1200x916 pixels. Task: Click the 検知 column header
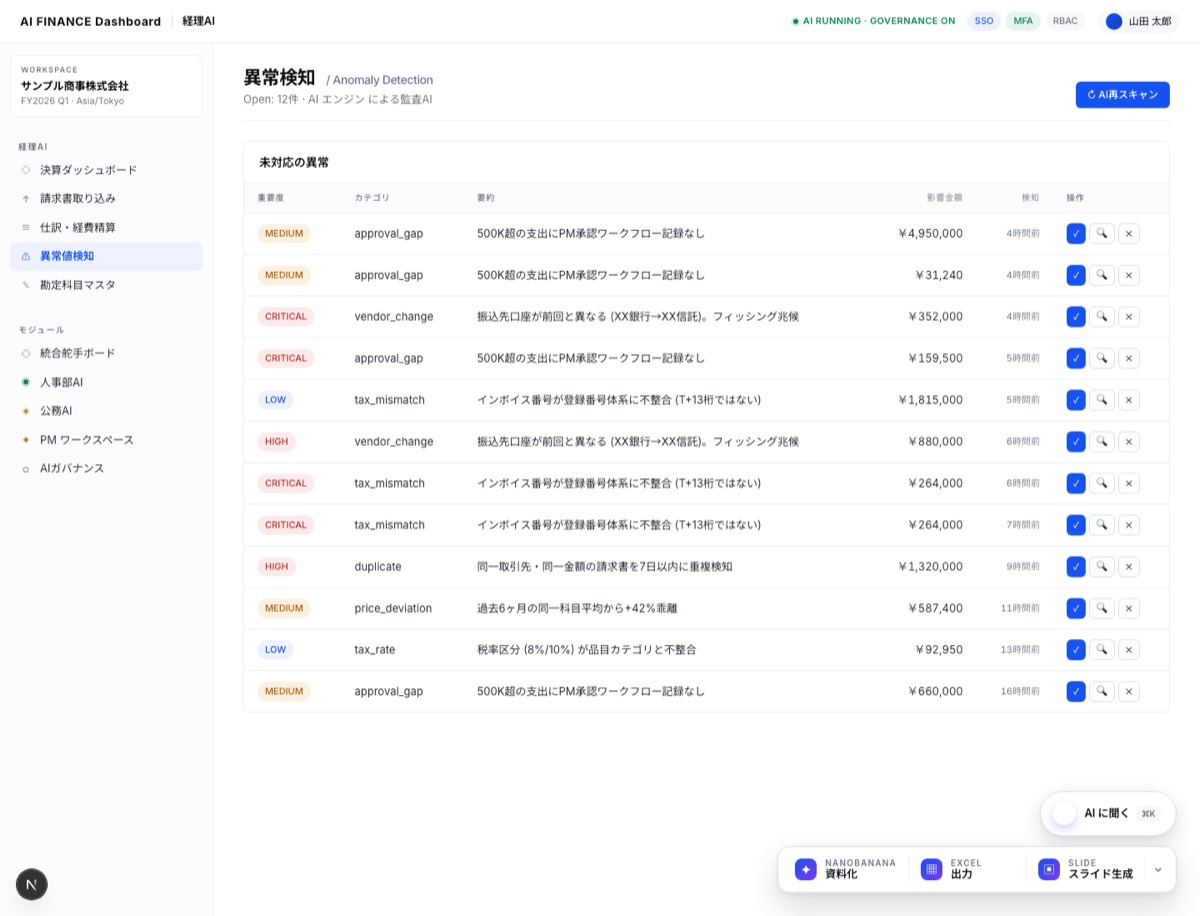[x=1030, y=198]
